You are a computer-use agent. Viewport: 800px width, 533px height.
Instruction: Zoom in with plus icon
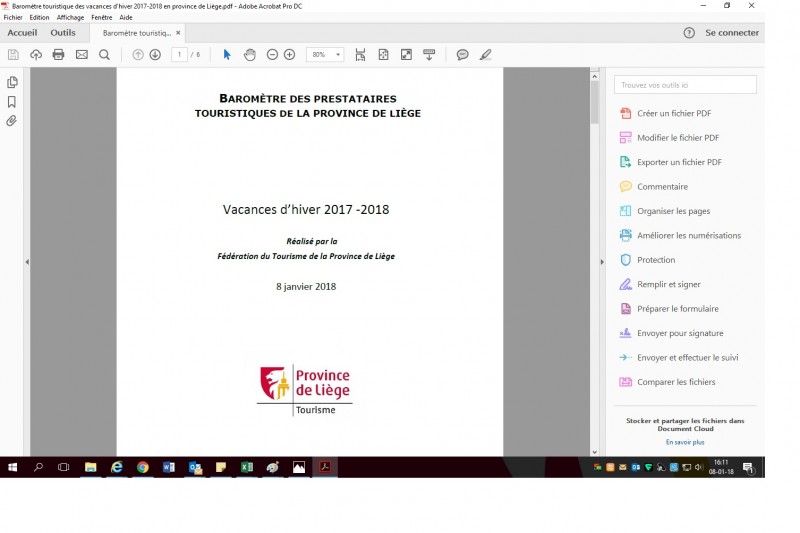289,55
